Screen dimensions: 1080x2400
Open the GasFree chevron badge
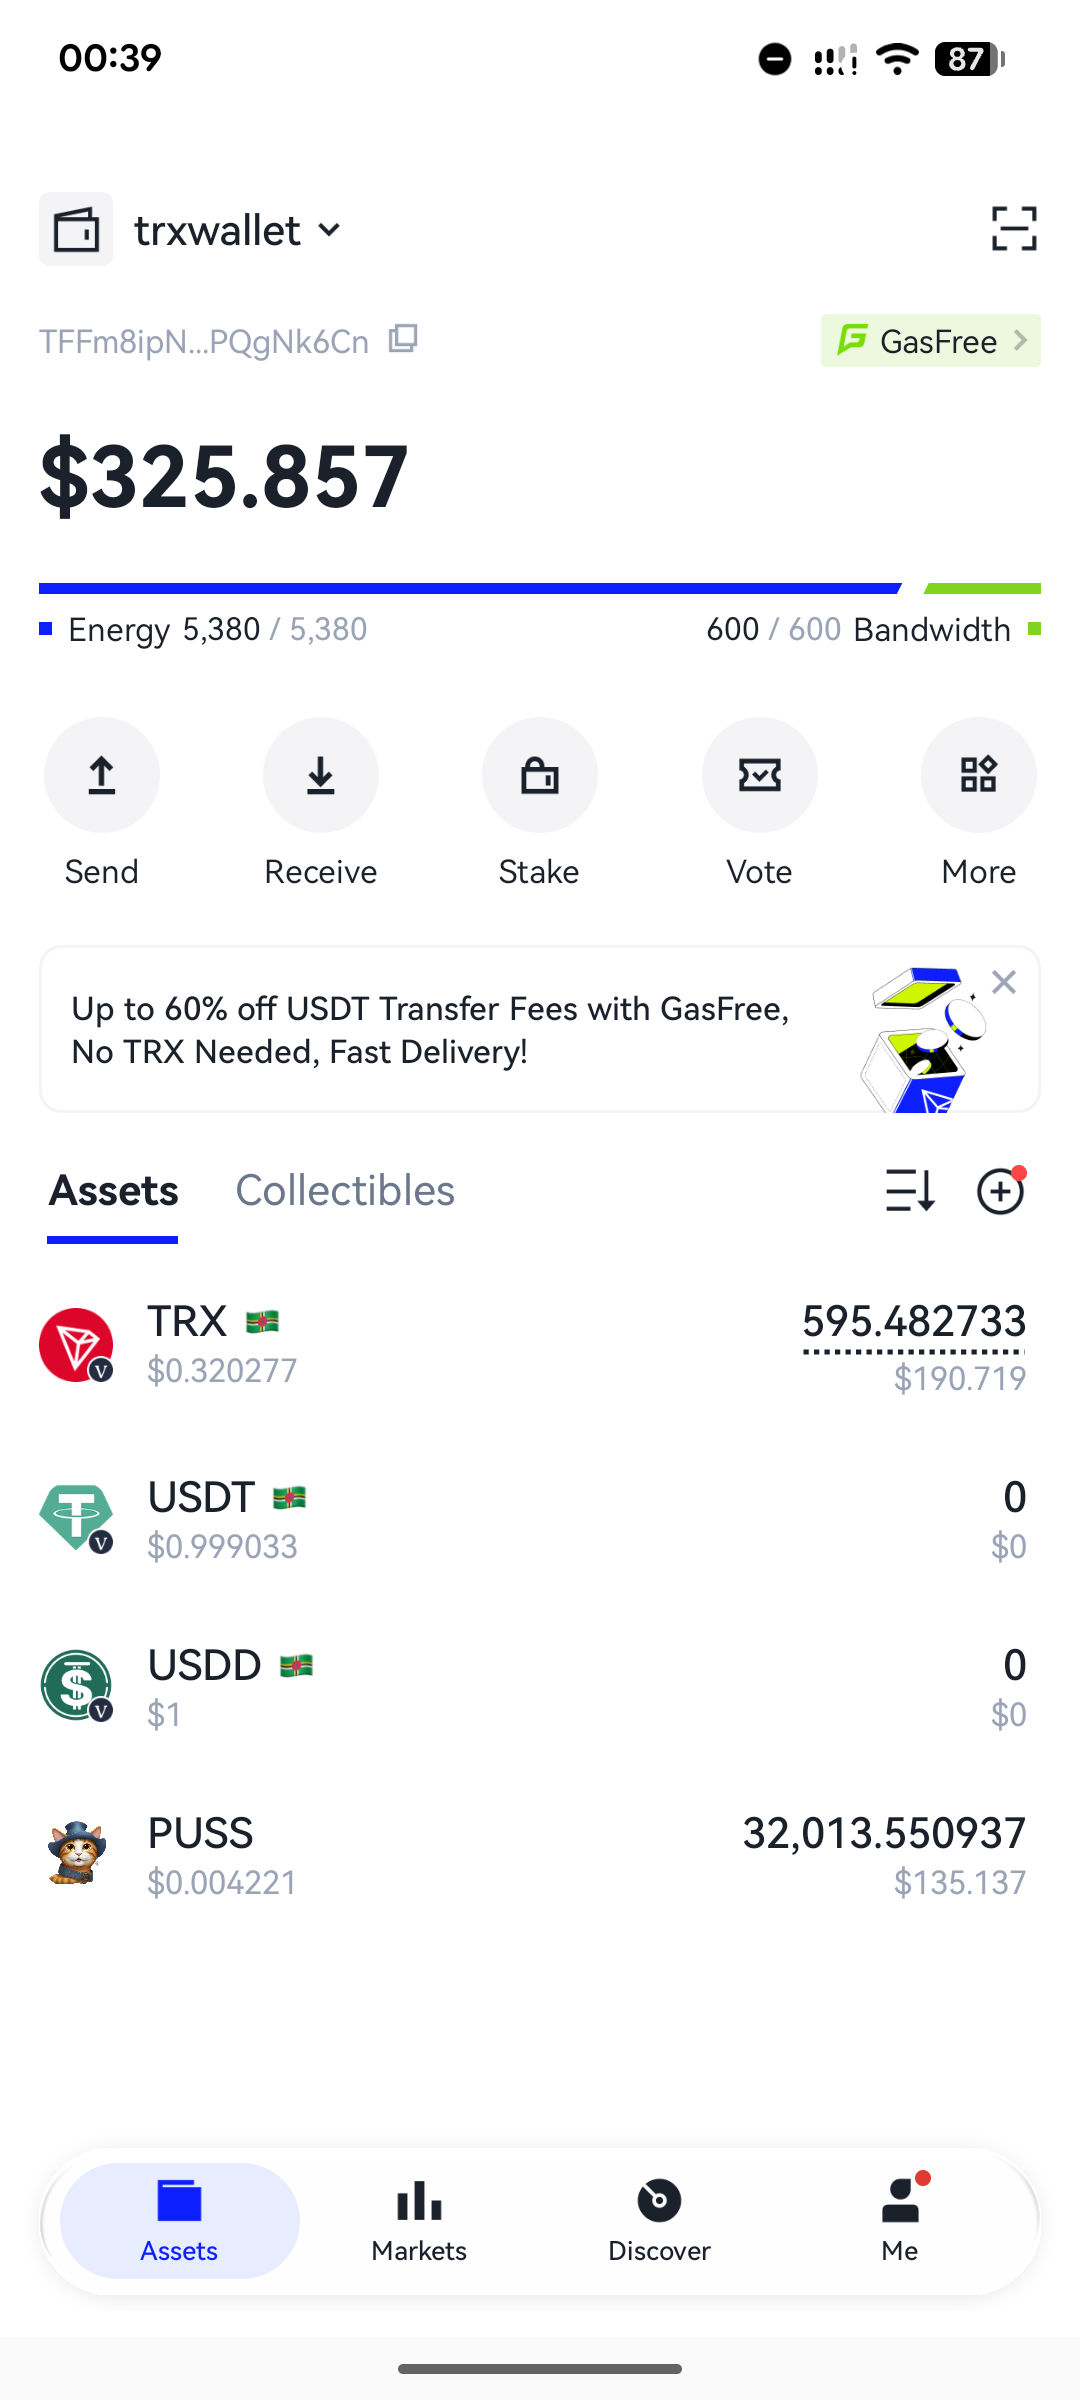[931, 341]
